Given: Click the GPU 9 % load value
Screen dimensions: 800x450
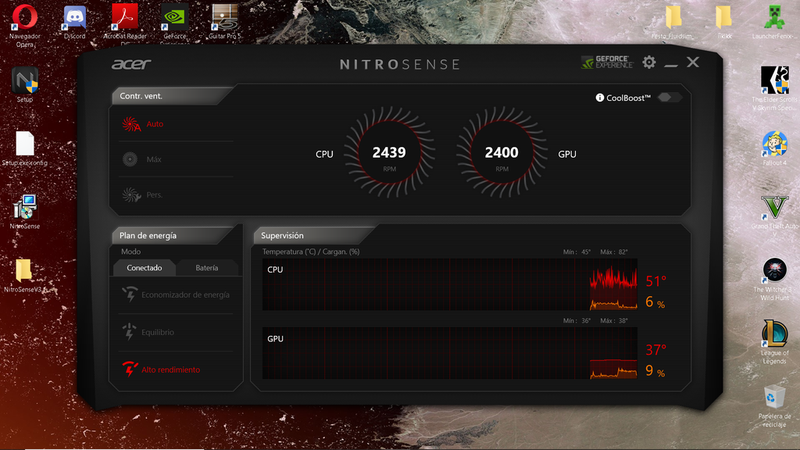Looking at the screenshot, I should click(655, 371).
